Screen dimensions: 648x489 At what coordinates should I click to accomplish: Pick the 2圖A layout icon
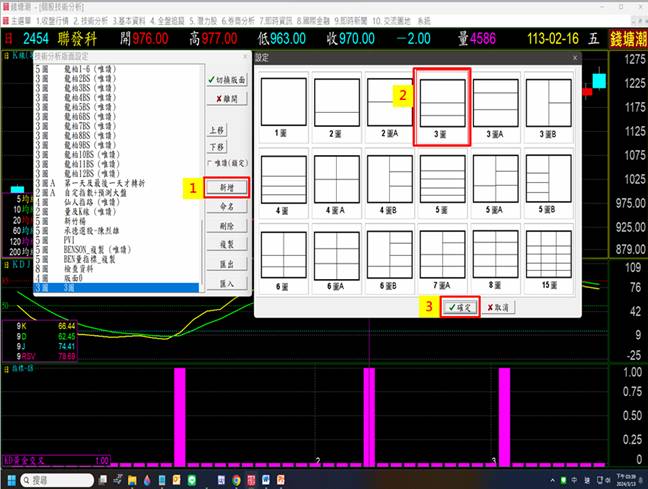click(388, 107)
